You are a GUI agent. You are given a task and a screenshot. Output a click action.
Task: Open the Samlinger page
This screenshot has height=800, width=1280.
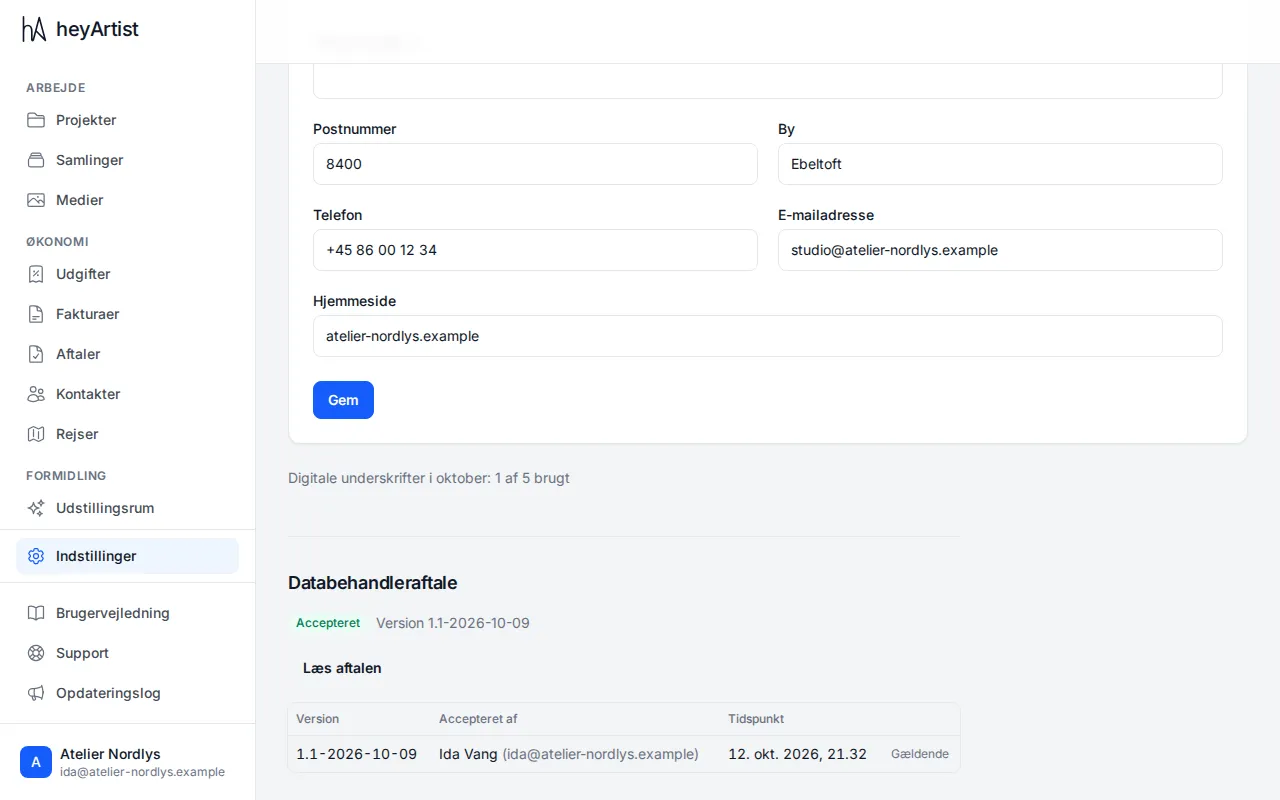click(x=127, y=160)
